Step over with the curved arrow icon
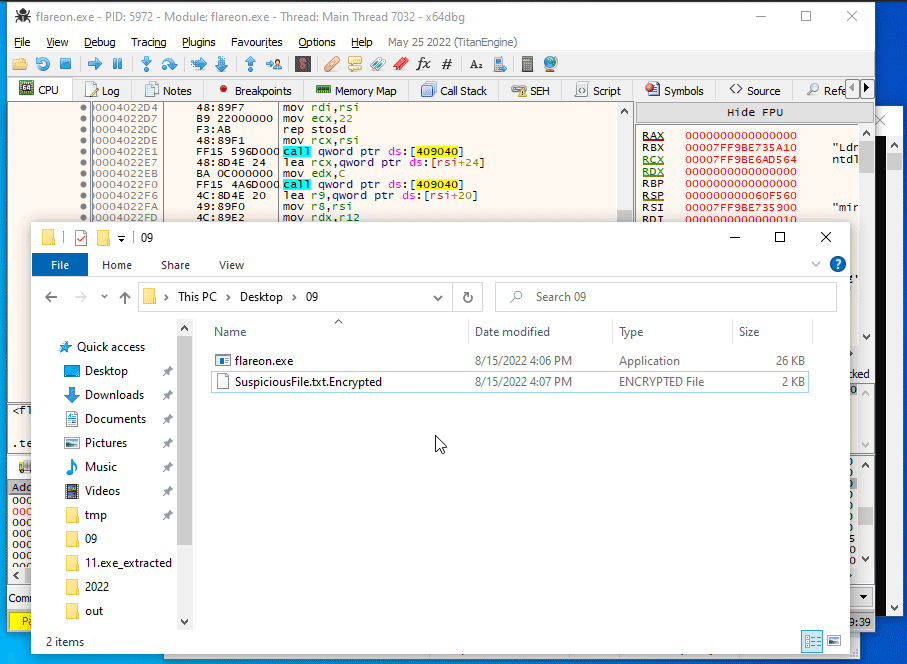The height and width of the screenshot is (664, 907). click(x=169, y=64)
